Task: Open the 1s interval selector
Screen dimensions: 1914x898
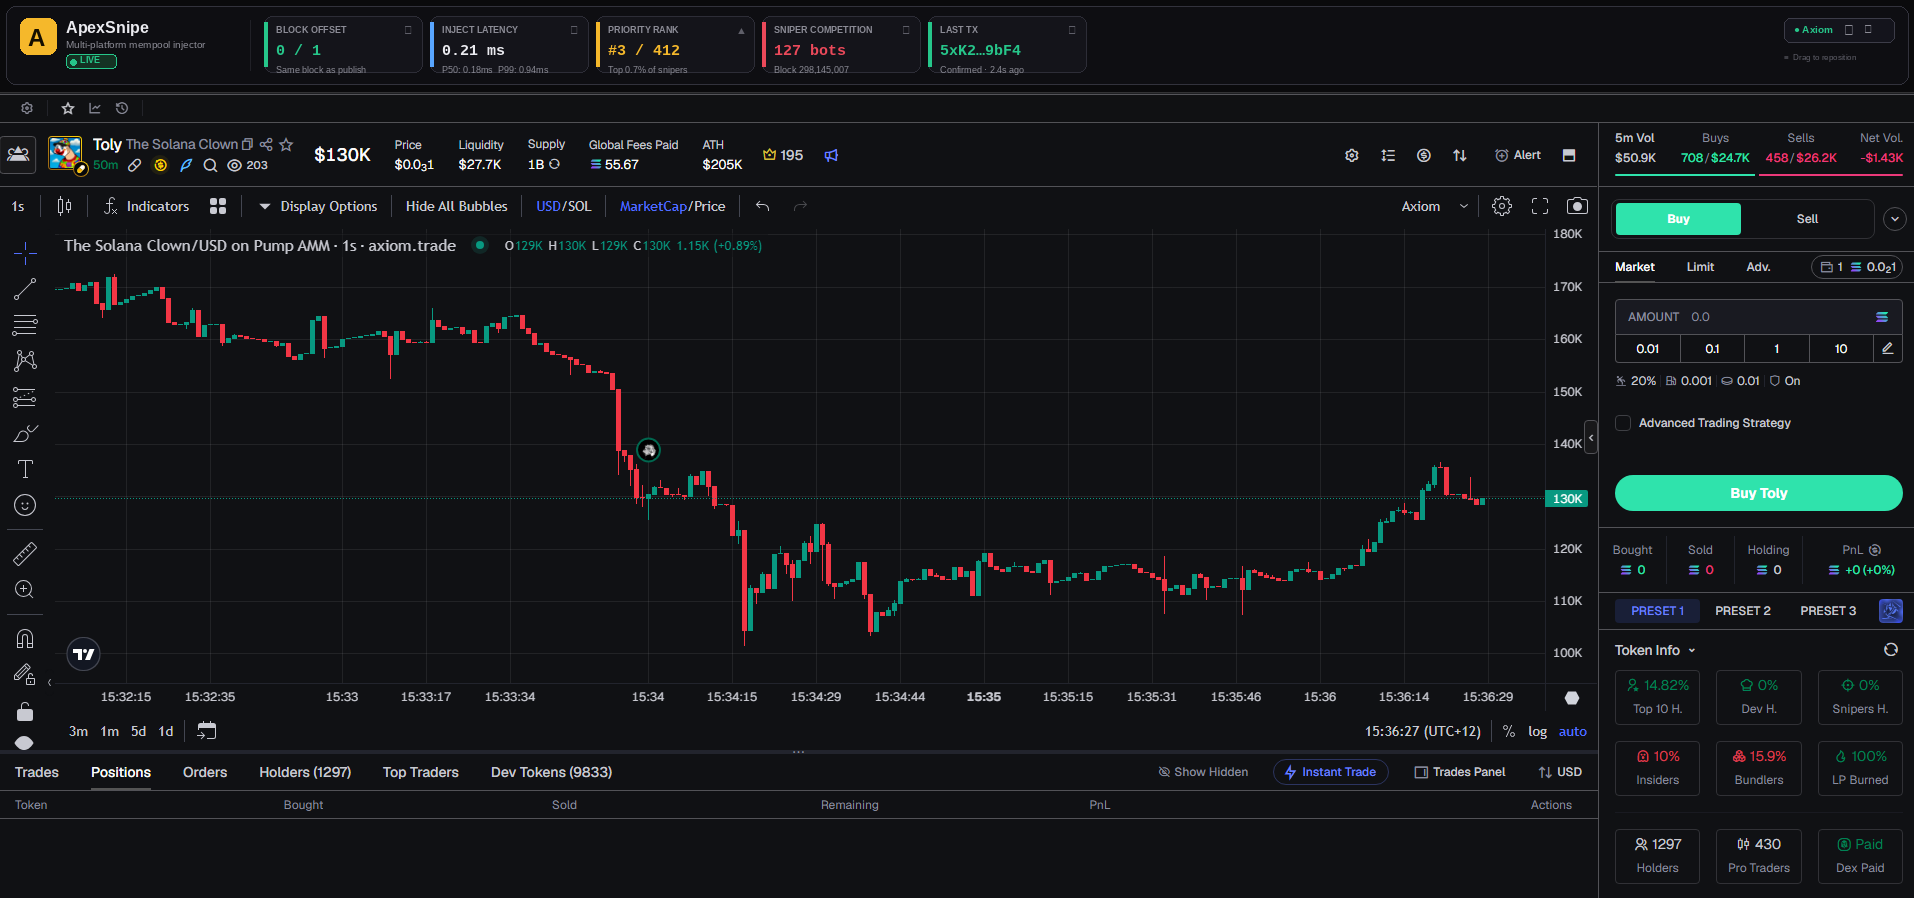Action: (x=18, y=206)
